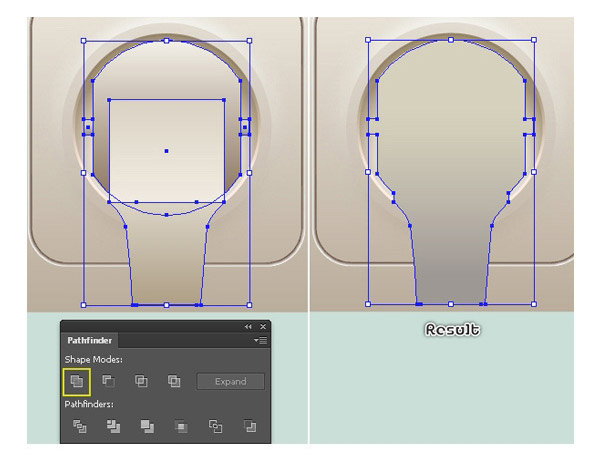The width and height of the screenshot is (600, 460).
Task: Click the Crop pathfinder icon
Action: click(181, 426)
